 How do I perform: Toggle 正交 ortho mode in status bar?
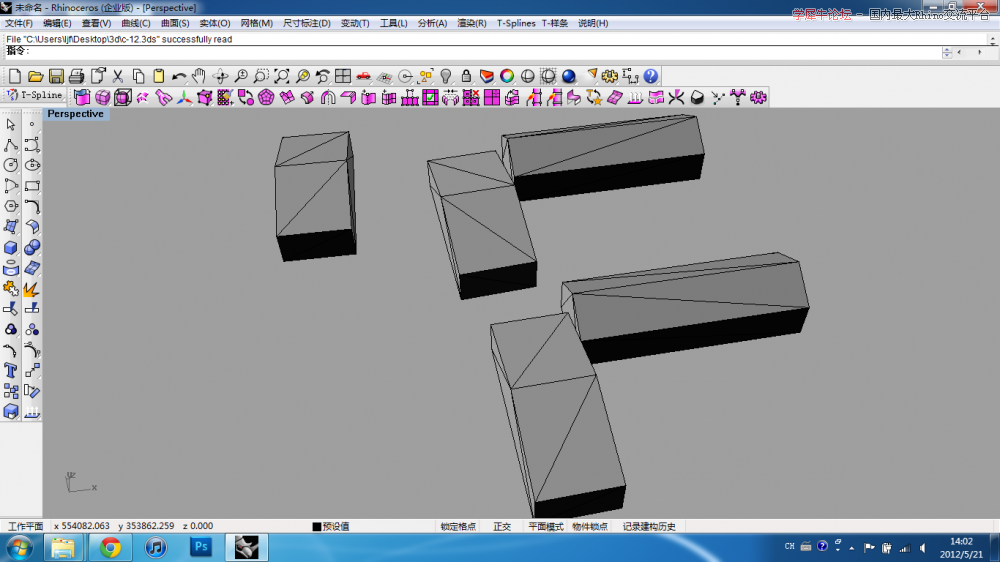(x=502, y=526)
